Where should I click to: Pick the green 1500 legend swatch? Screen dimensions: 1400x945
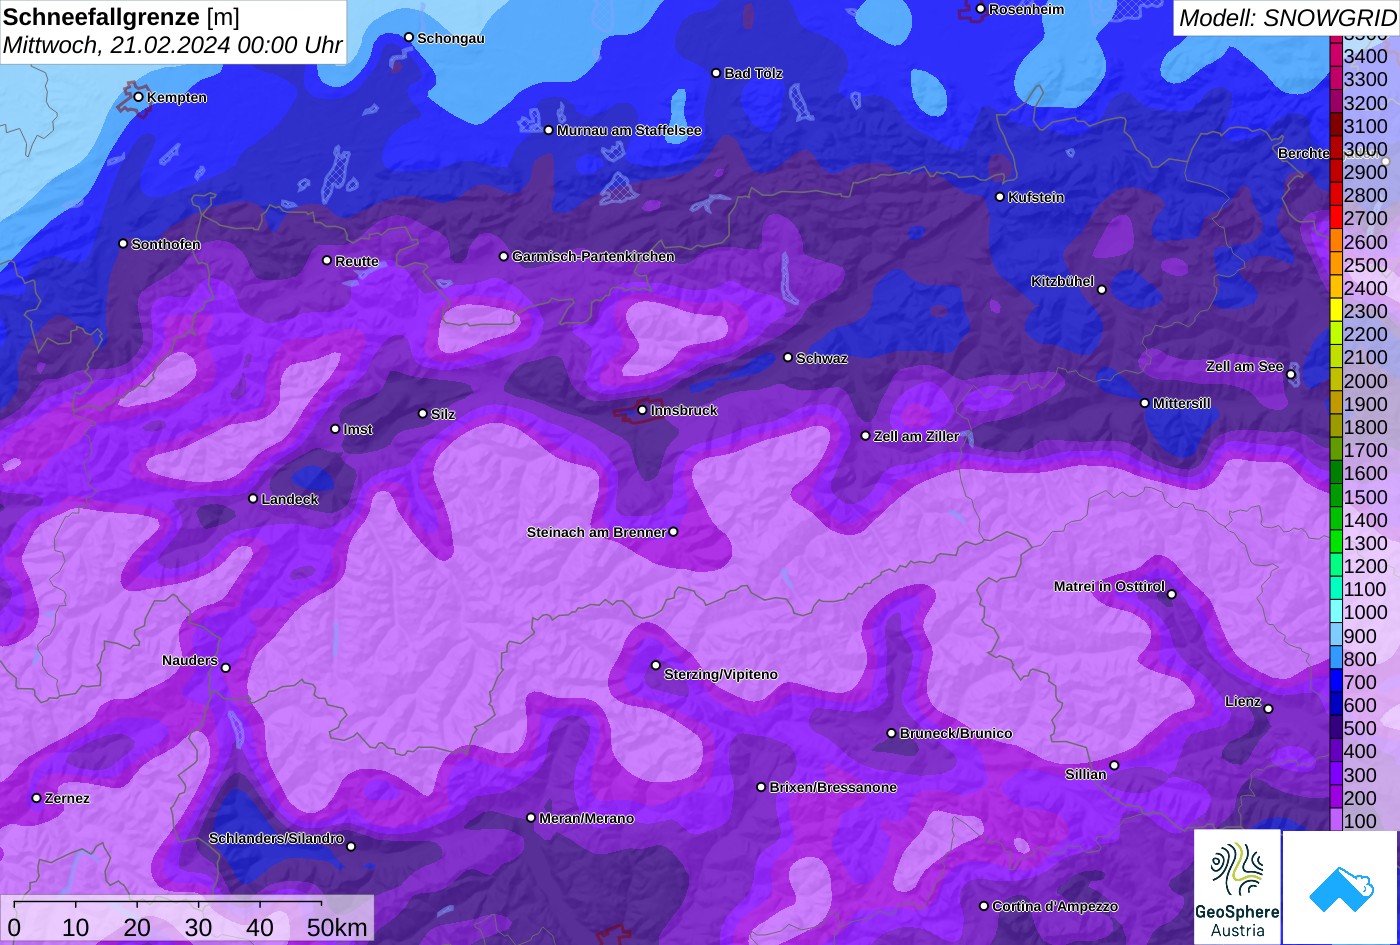point(1335,497)
